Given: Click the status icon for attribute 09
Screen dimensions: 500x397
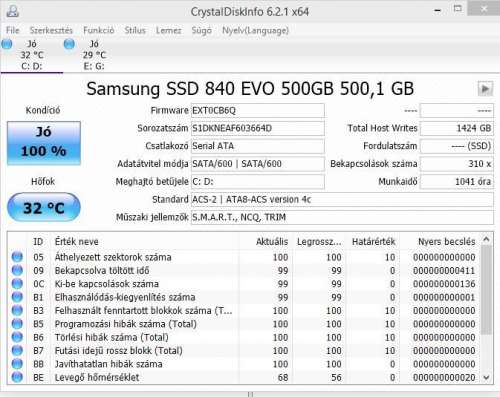Looking at the screenshot, I should point(17,270).
